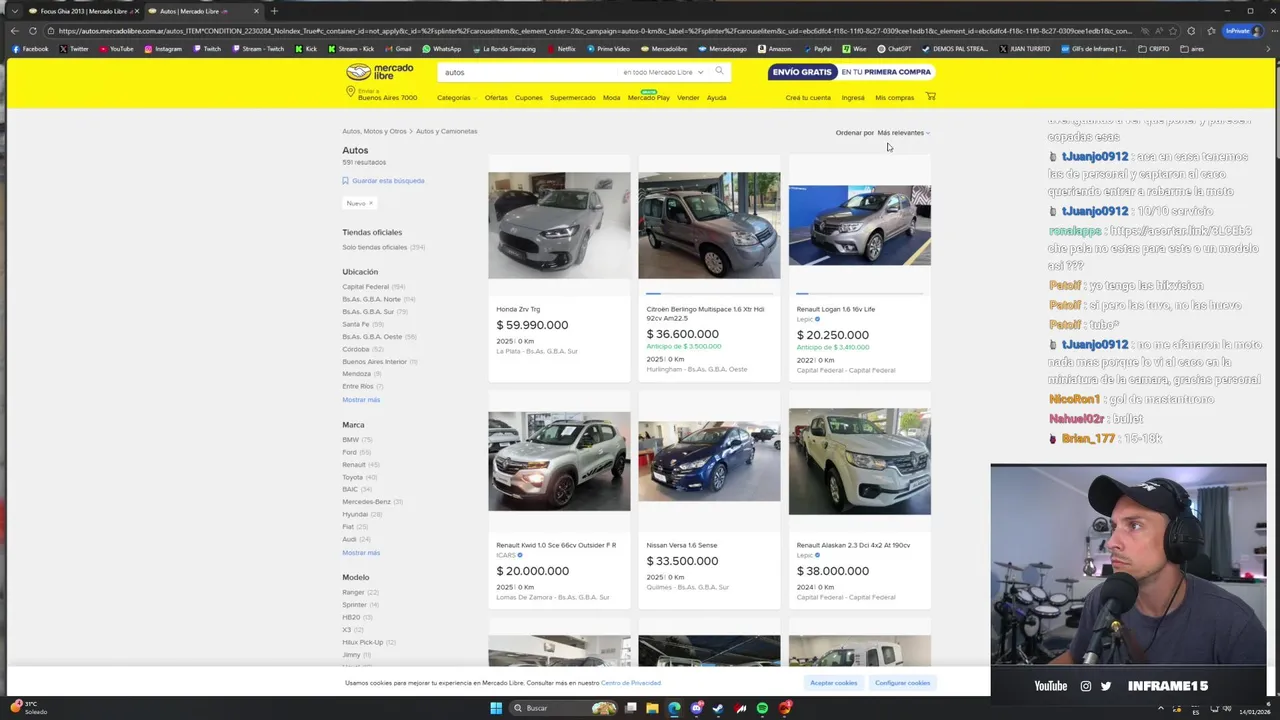Open Spotify from the taskbar
Viewport: 1280px width, 720px height.
click(x=763, y=708)
